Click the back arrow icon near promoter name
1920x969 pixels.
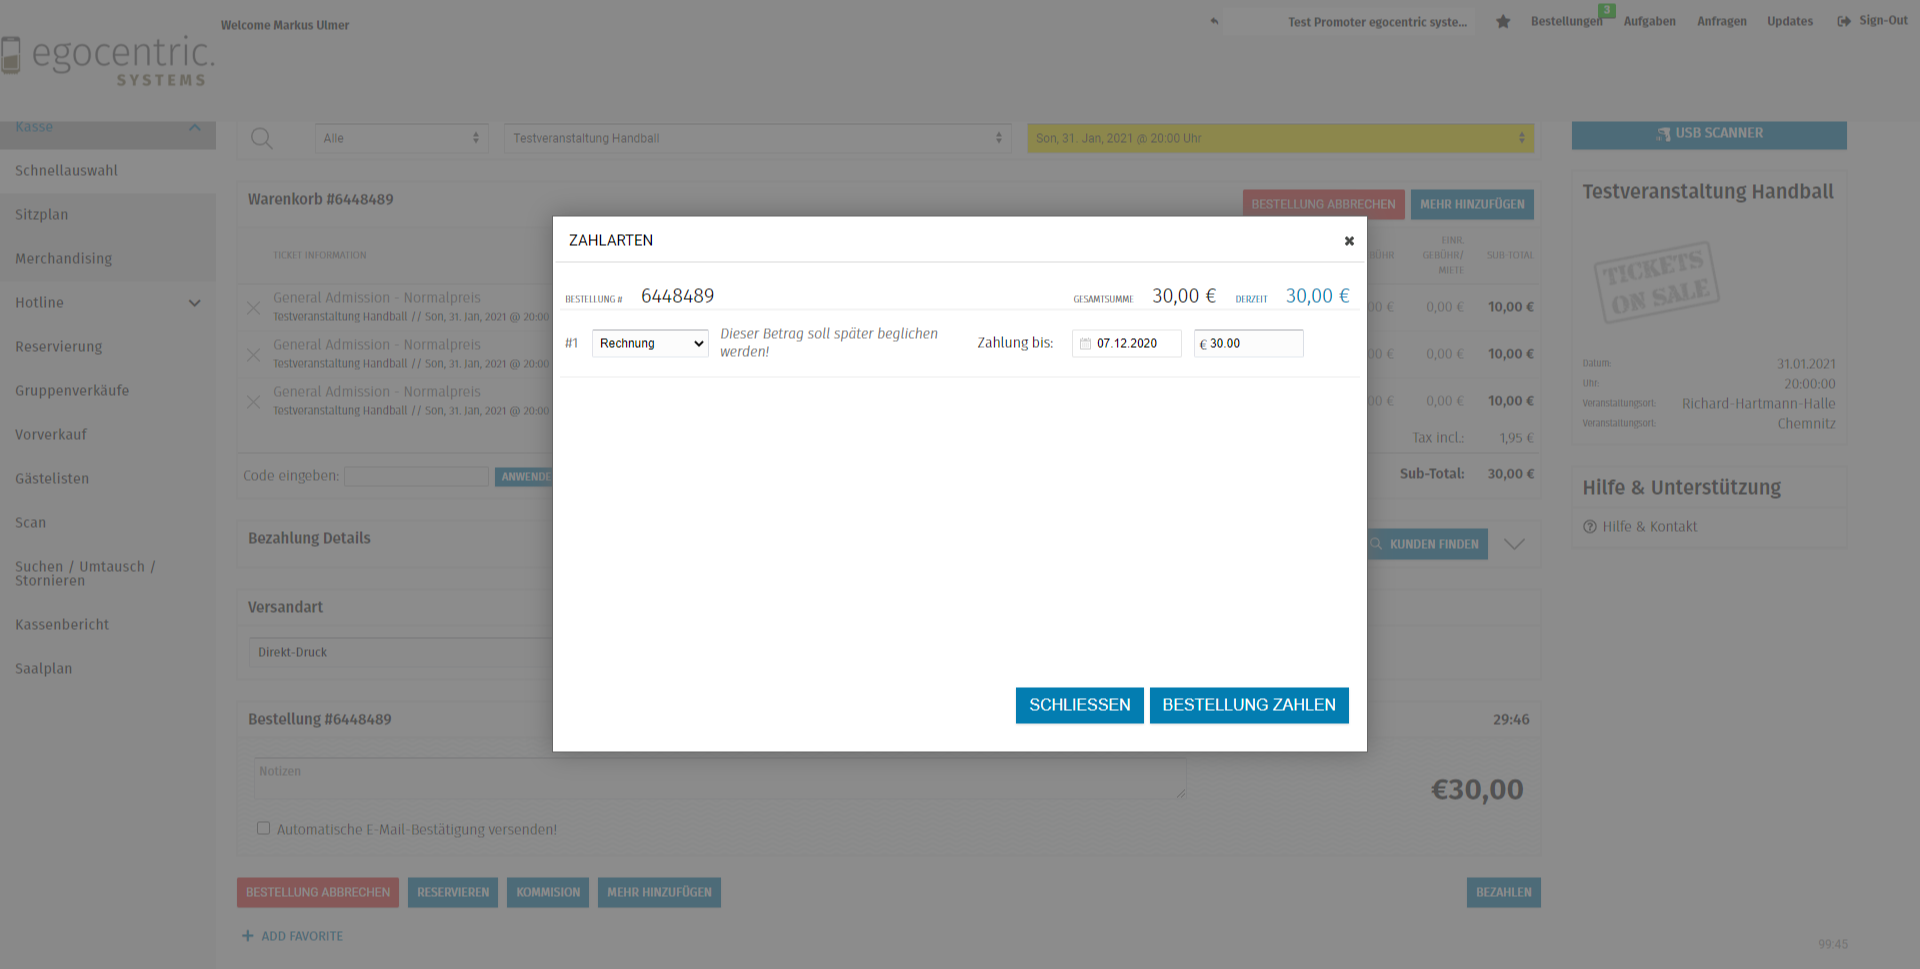(x=1214, y=21)
